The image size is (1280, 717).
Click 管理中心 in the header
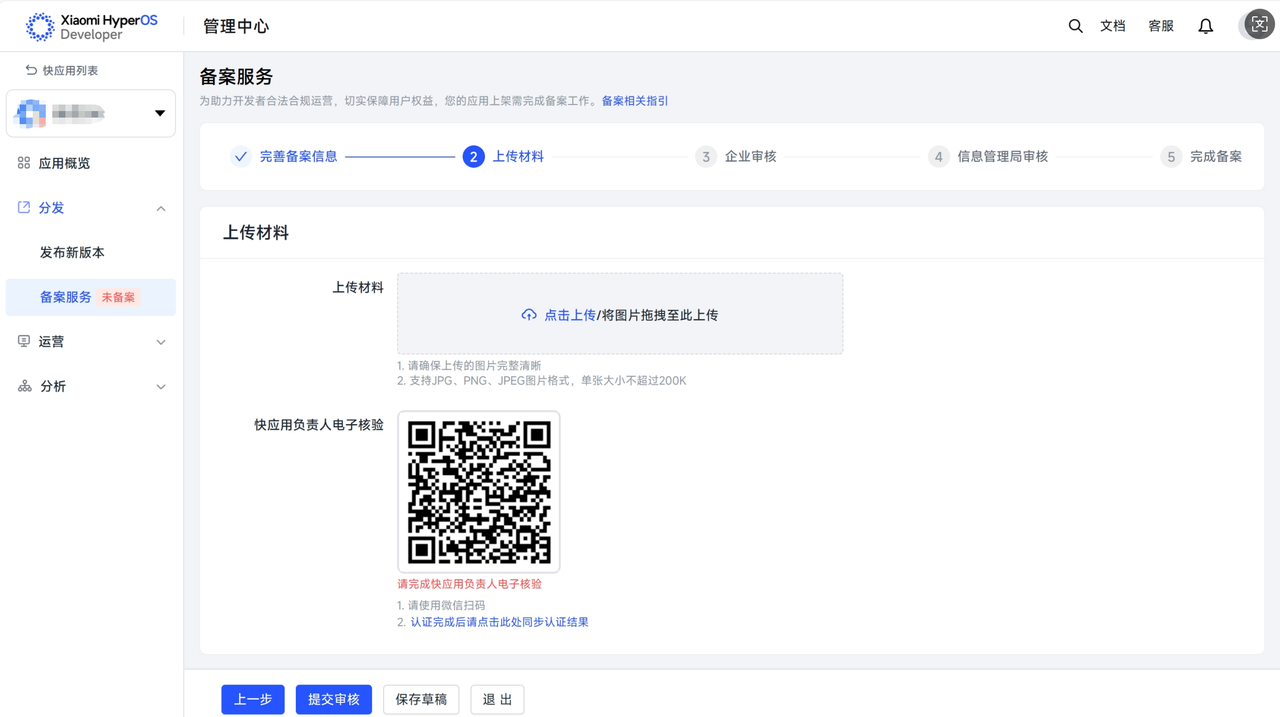click(x=236, y=27)
